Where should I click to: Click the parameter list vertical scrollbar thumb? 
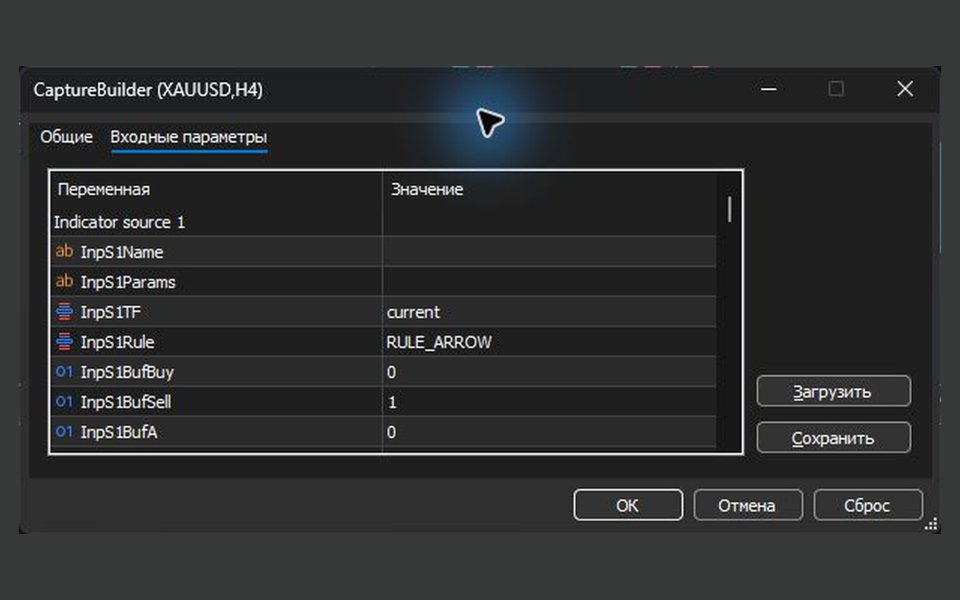[x=729, y=209]
